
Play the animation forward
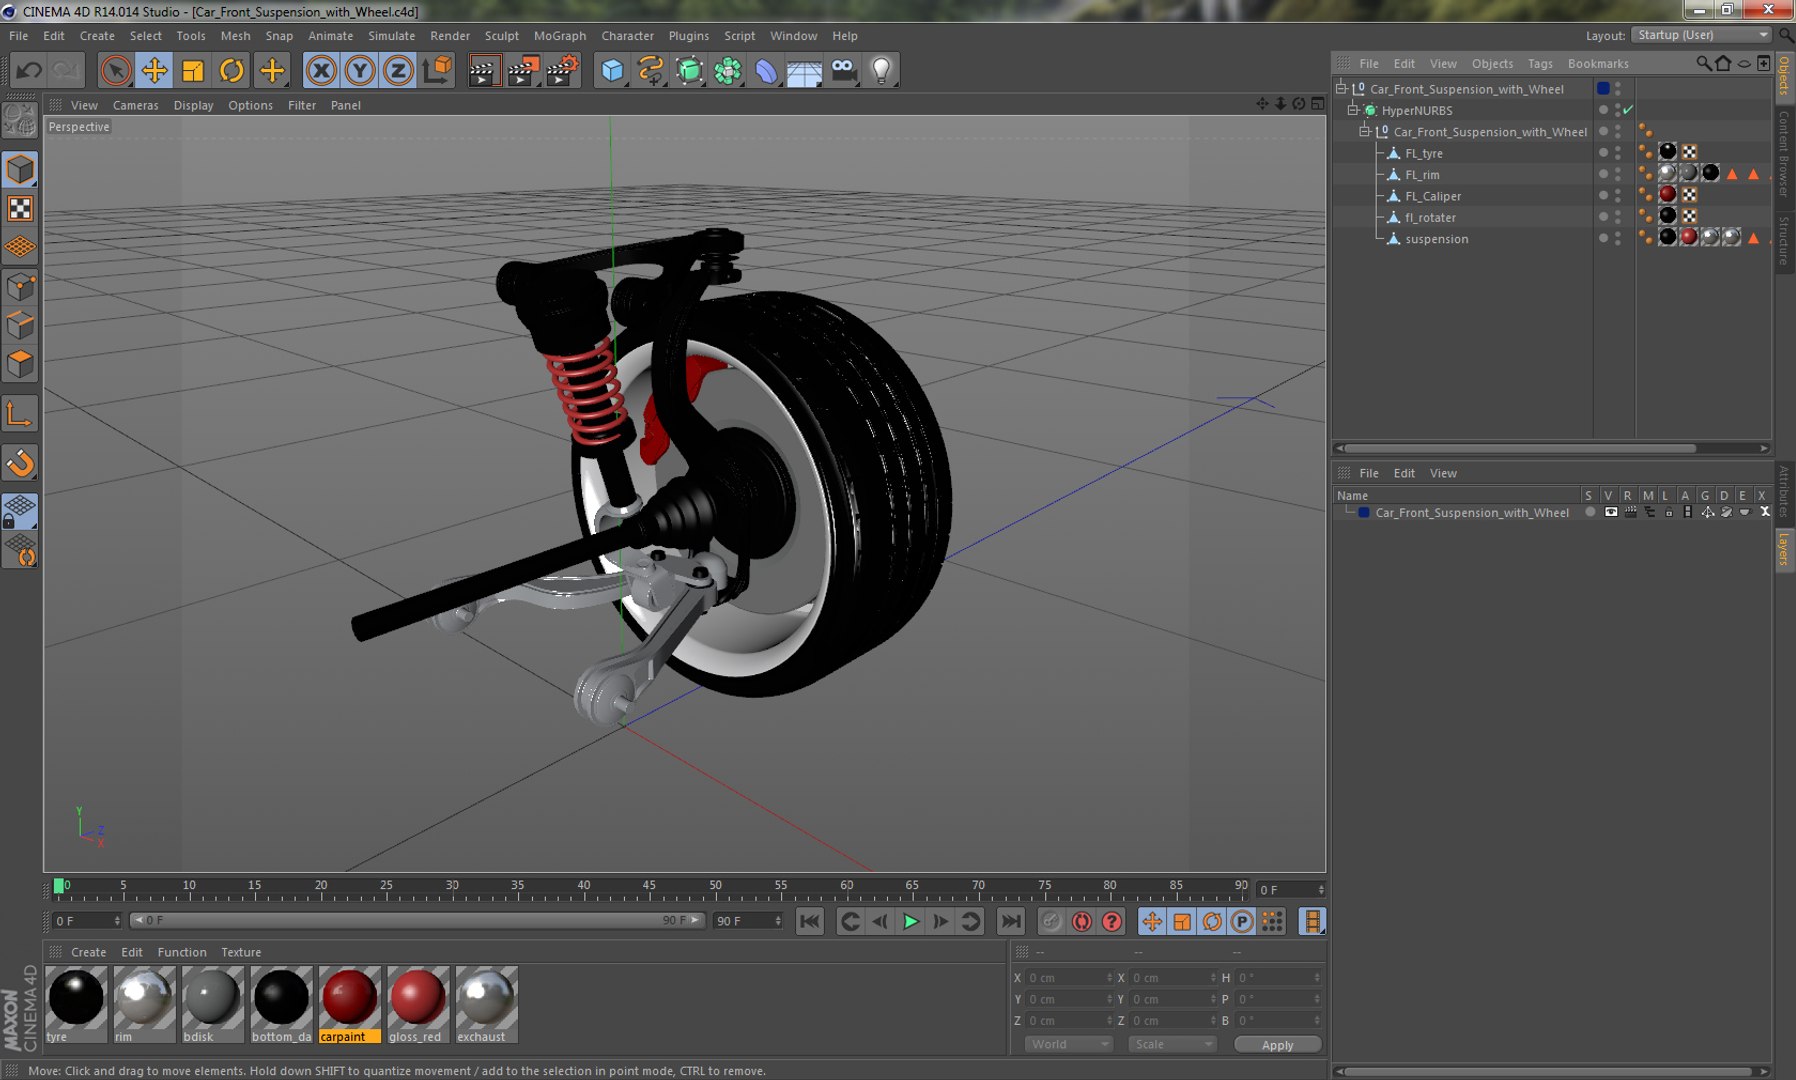pos(910,921)
